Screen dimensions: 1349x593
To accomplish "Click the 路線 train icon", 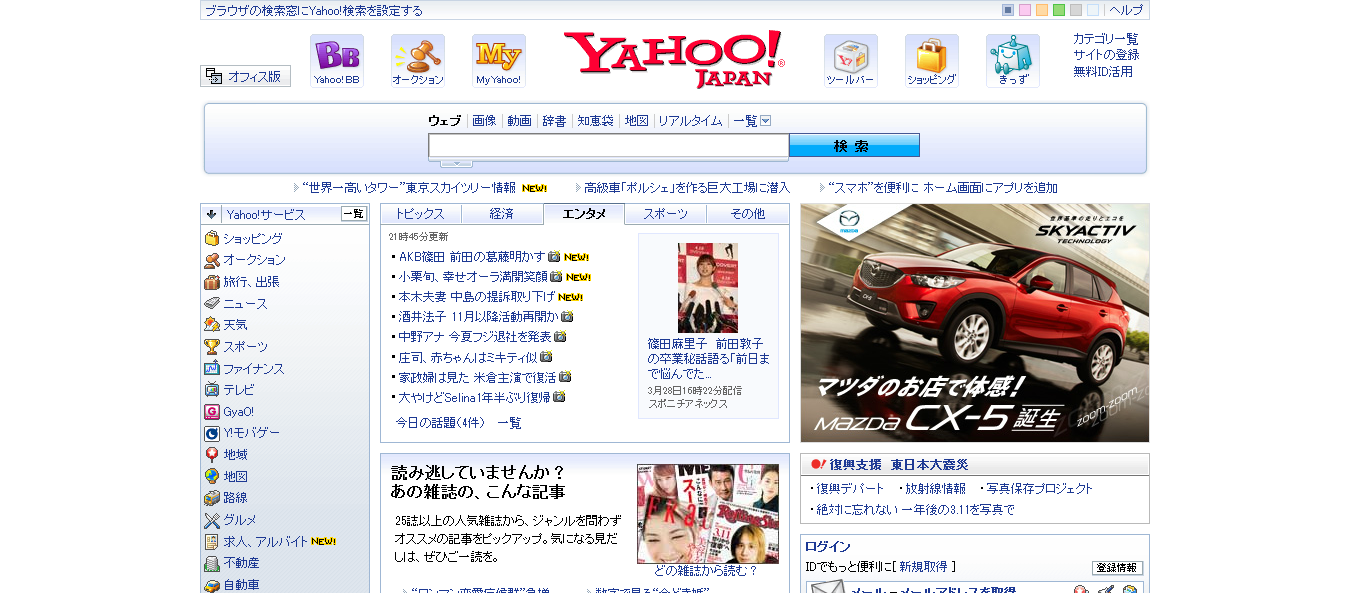I will click(212, 498).
